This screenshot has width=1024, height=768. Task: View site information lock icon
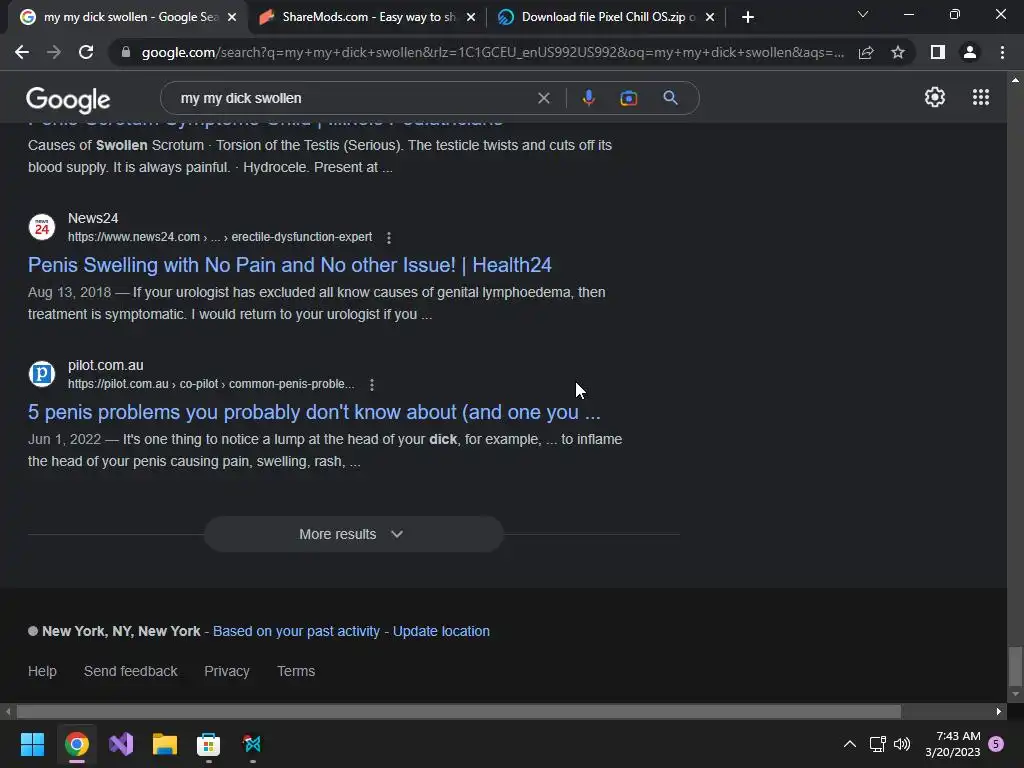126,52
